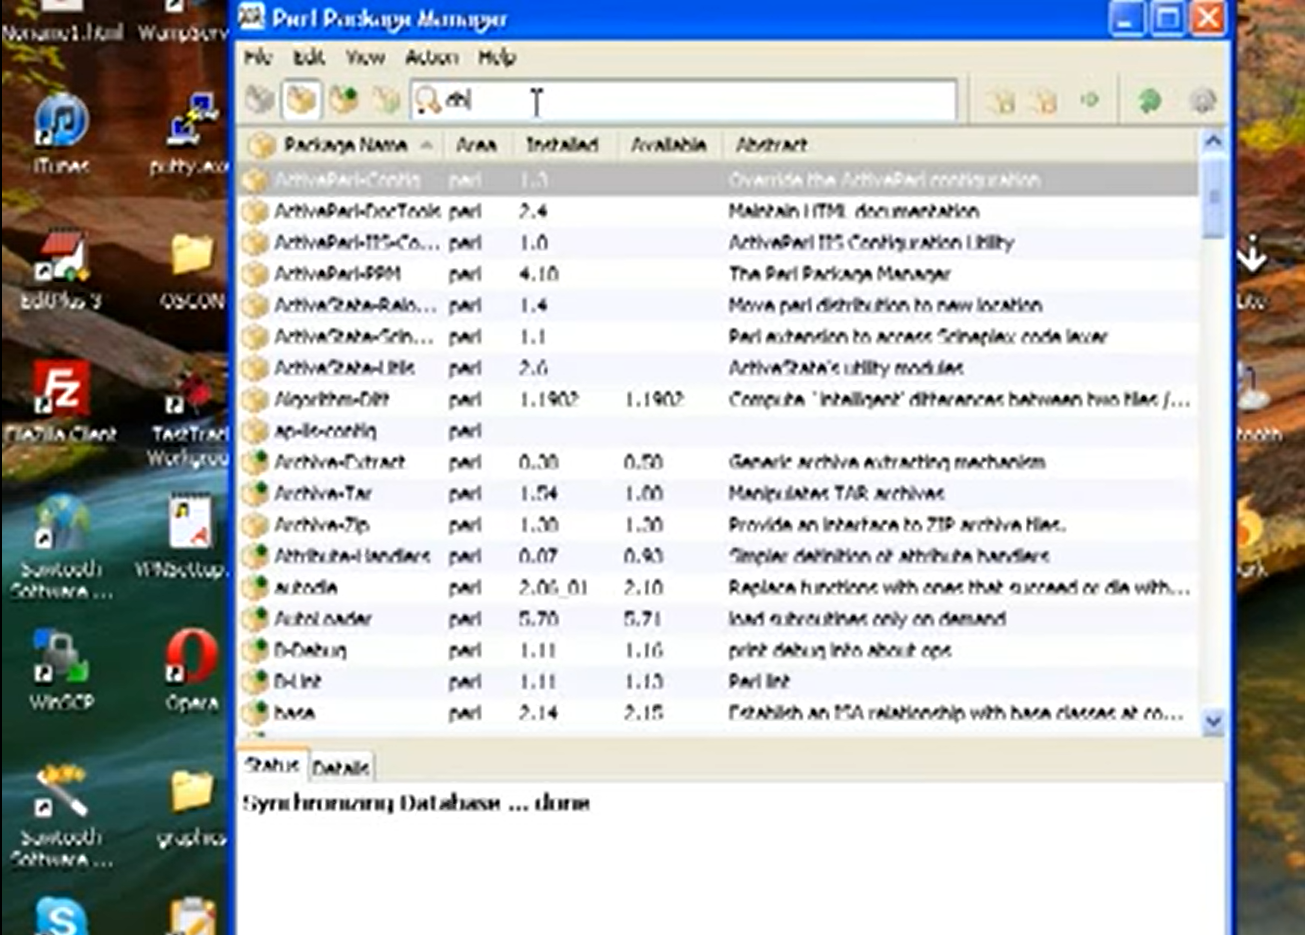This screenshot has height=935, width=1305.
Task: Open the View menu
Action: [x=365, y=58]
